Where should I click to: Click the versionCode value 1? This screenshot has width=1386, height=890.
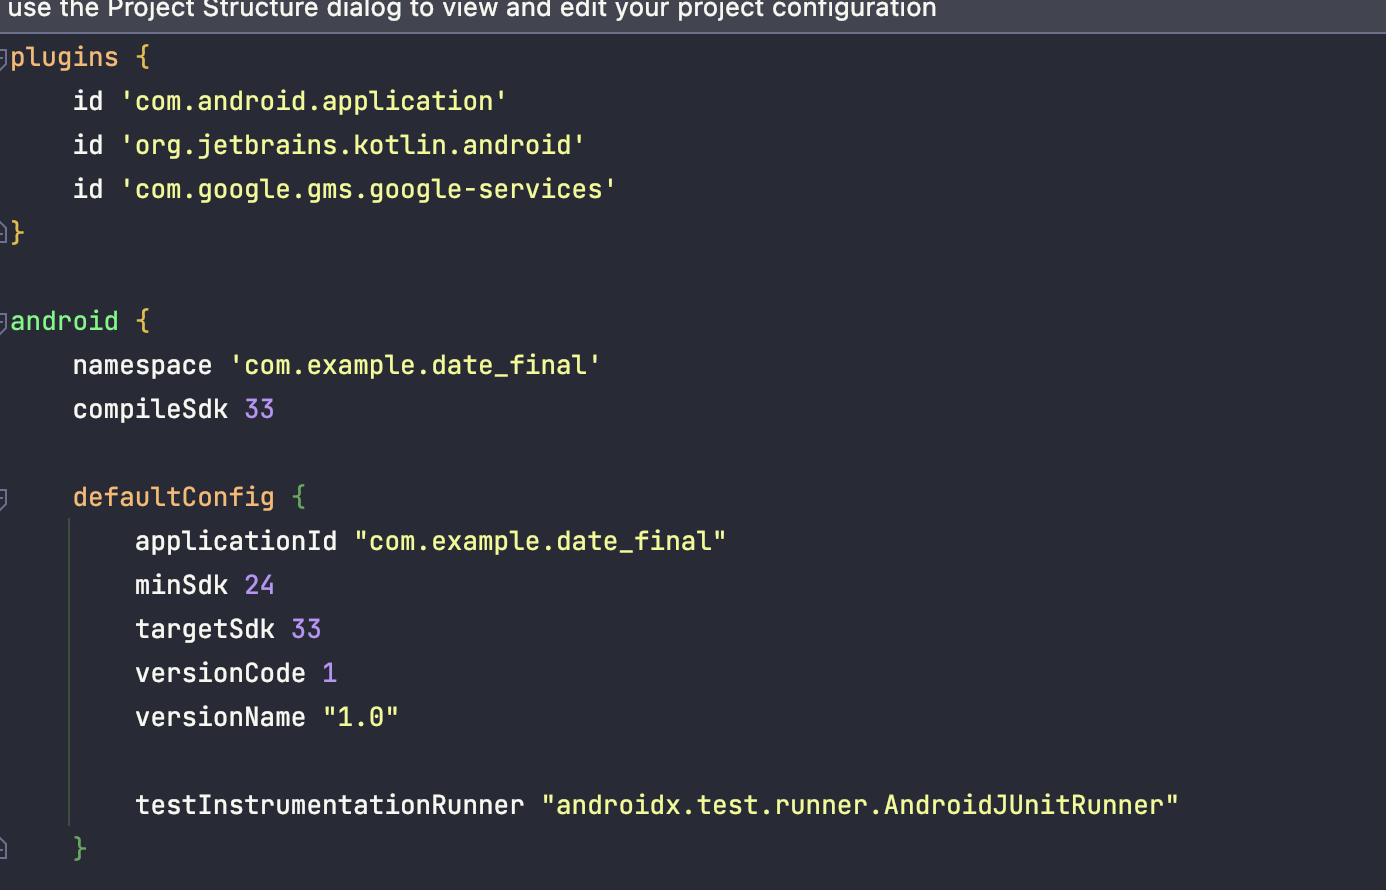[330, 673]
